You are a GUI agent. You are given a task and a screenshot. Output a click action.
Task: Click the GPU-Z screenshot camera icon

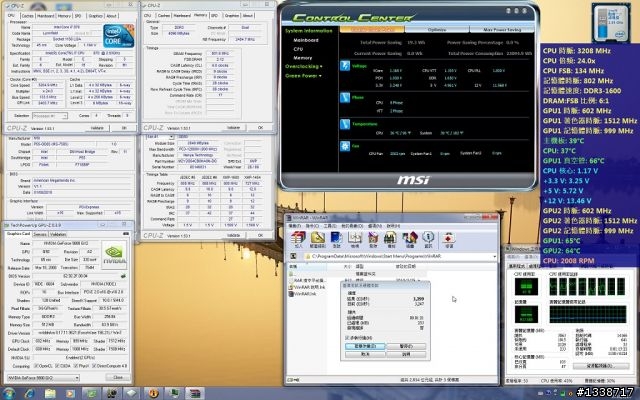126,234
